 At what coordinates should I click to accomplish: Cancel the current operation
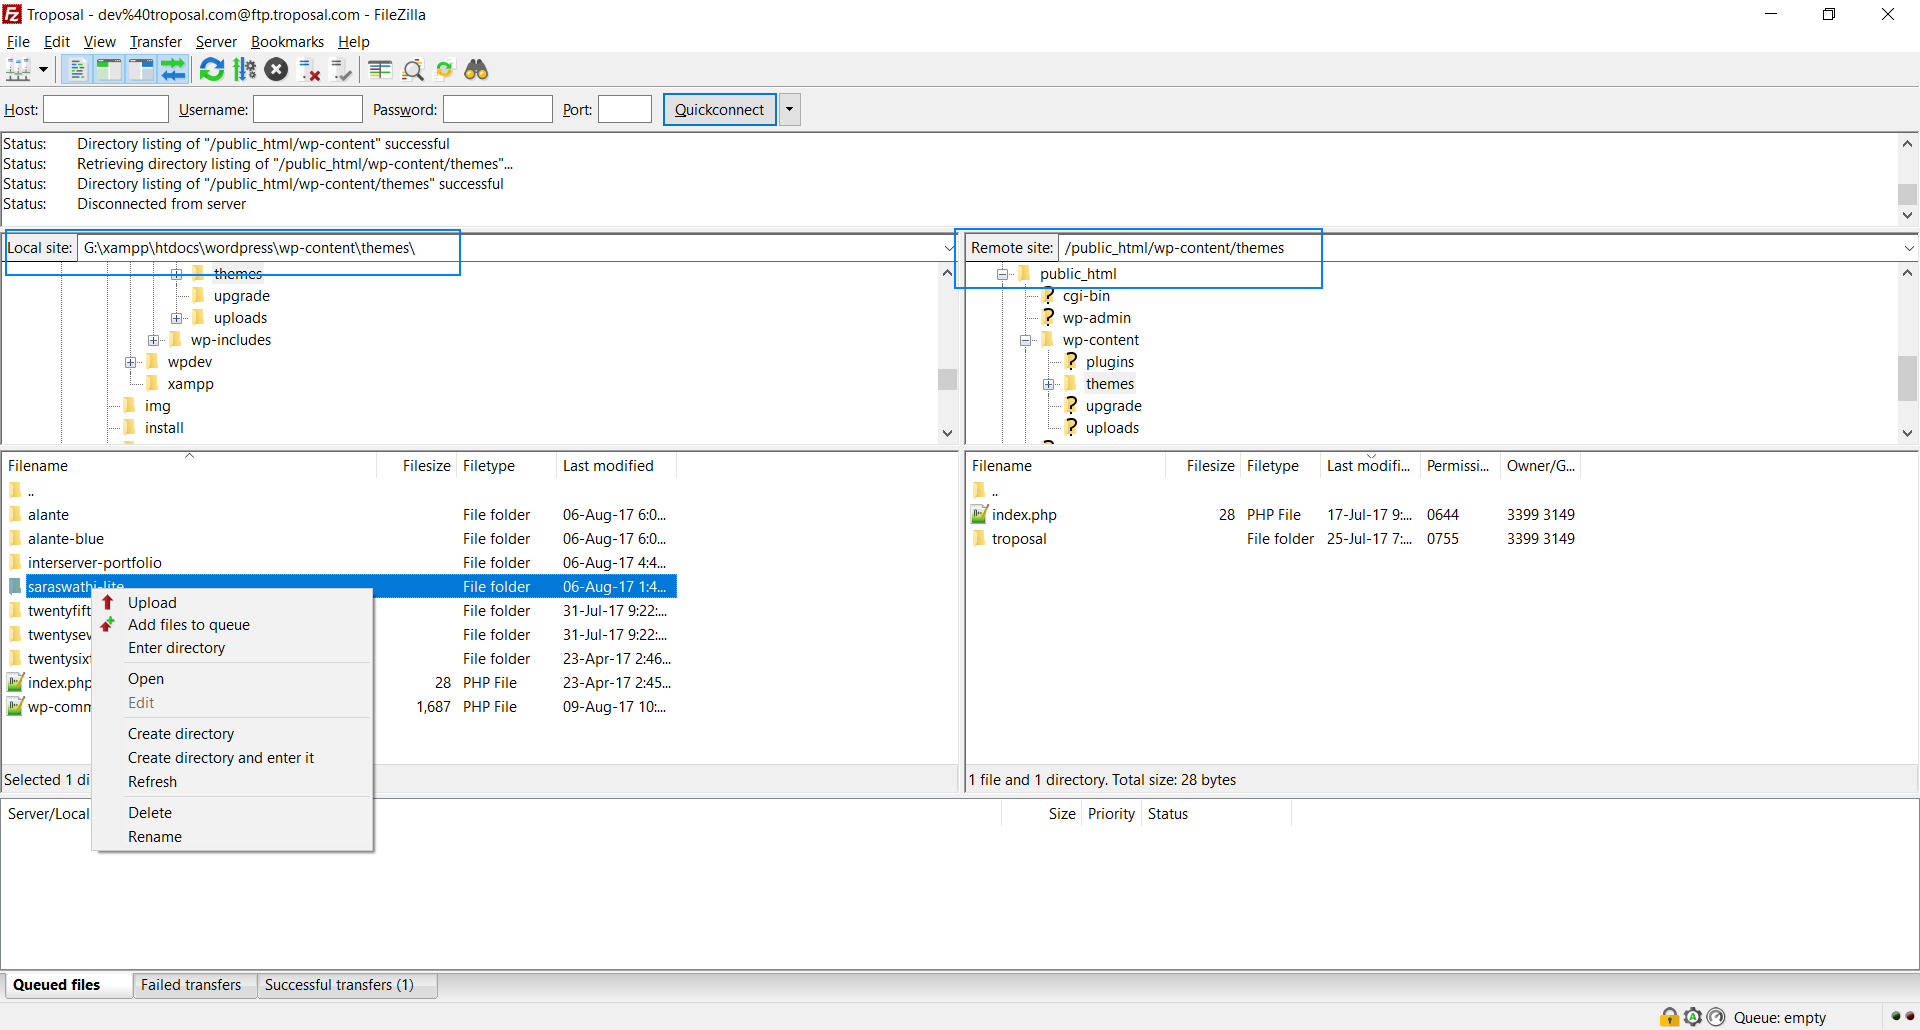277,69
